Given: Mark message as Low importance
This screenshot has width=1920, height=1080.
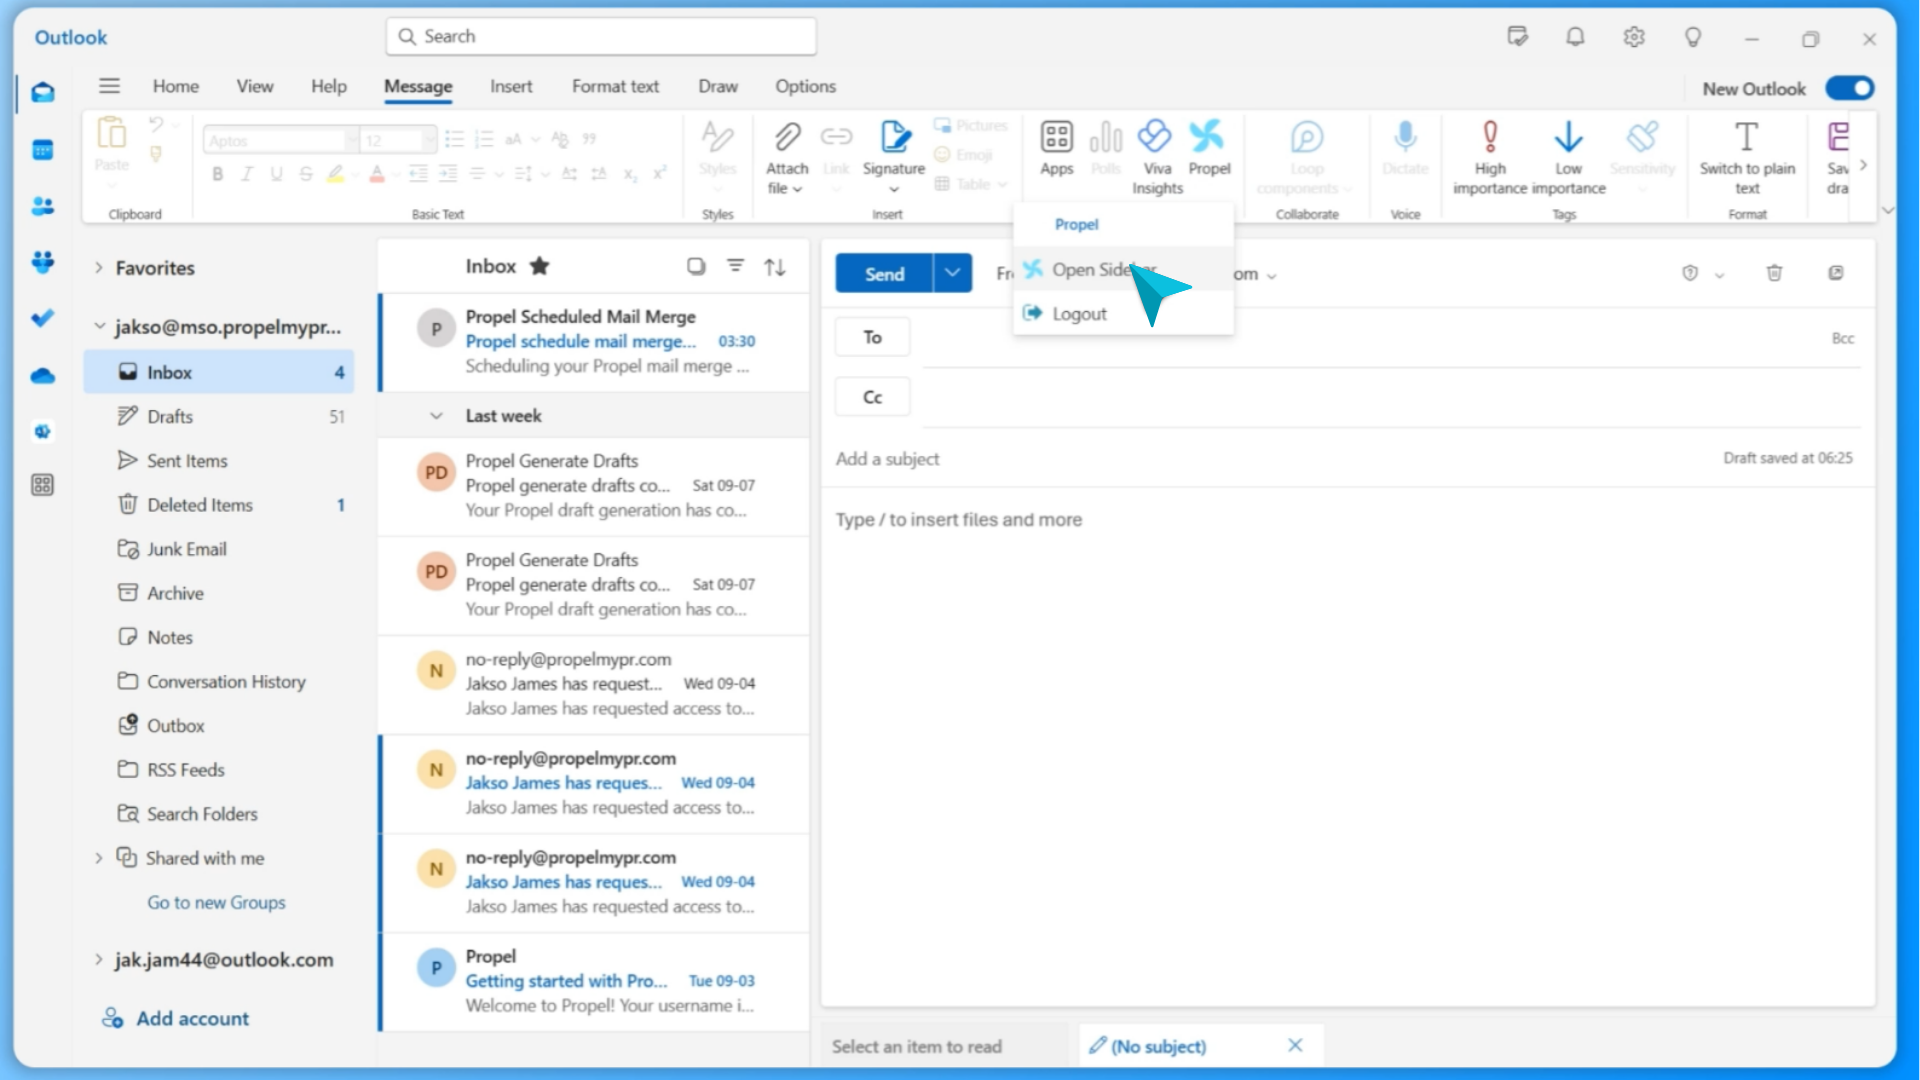Looking at the screenshot, I should click(x=1568, y=157).
